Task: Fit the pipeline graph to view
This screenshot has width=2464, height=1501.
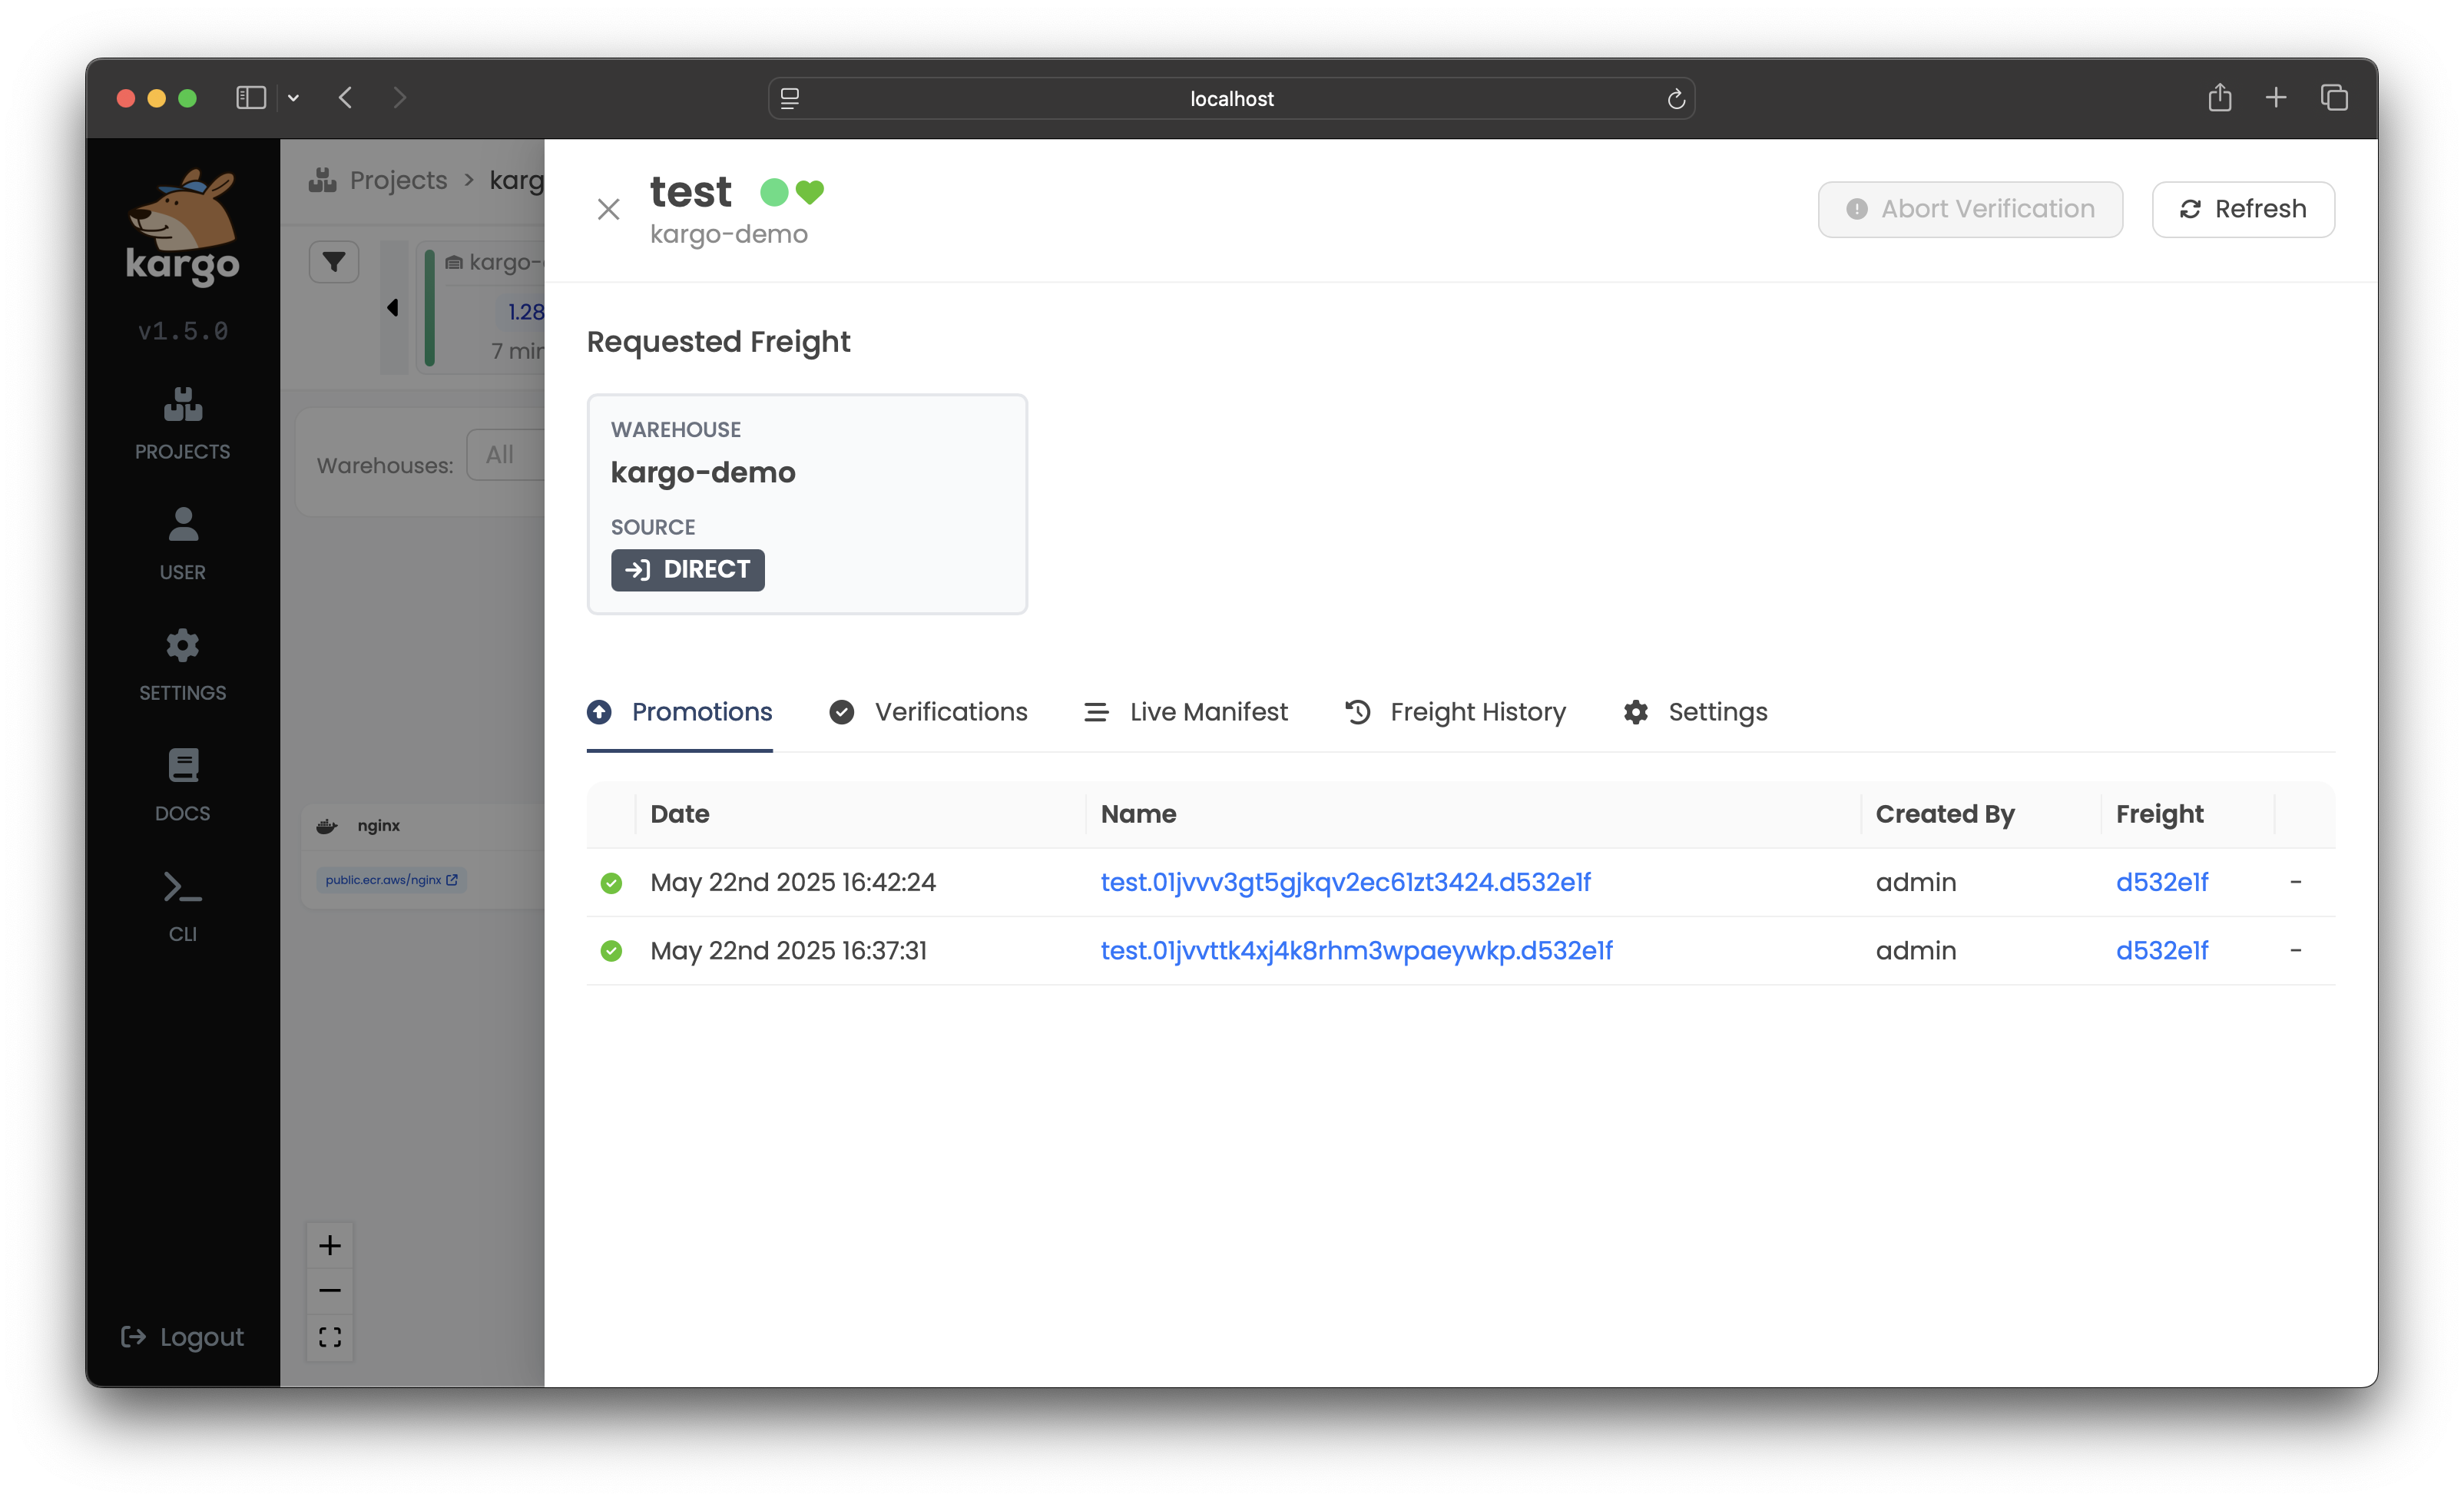Action: pos(330,1337)
